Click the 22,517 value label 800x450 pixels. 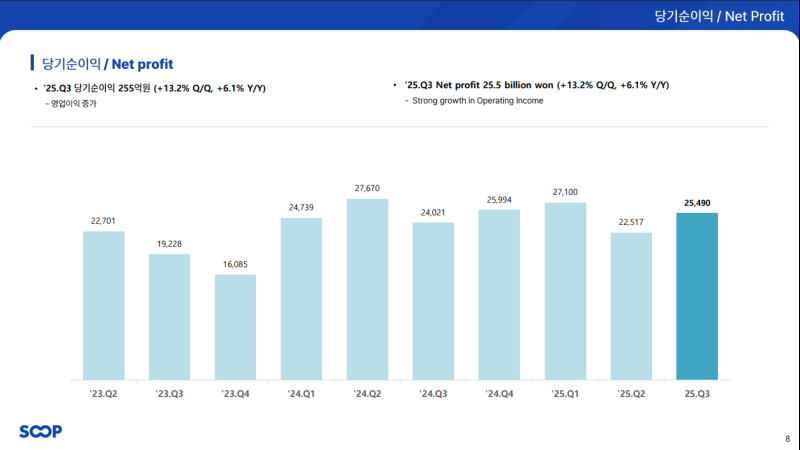631,222
